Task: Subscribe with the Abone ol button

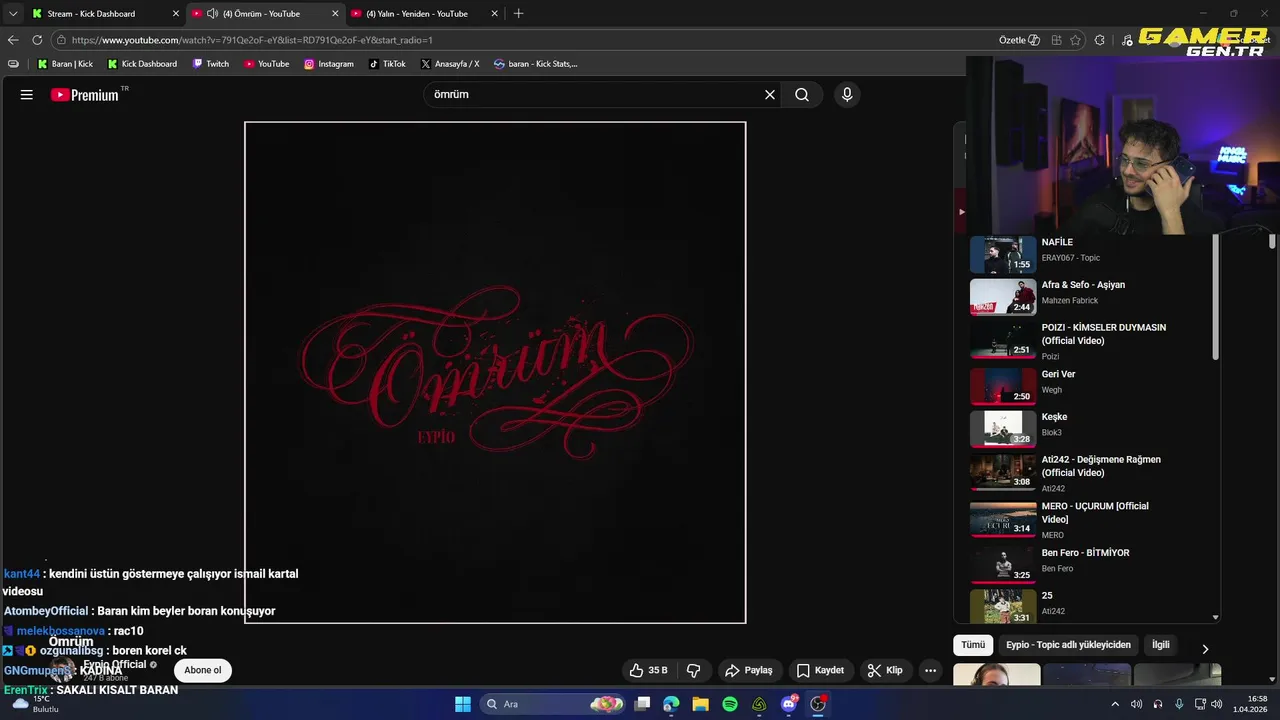Action: point(203,670)
